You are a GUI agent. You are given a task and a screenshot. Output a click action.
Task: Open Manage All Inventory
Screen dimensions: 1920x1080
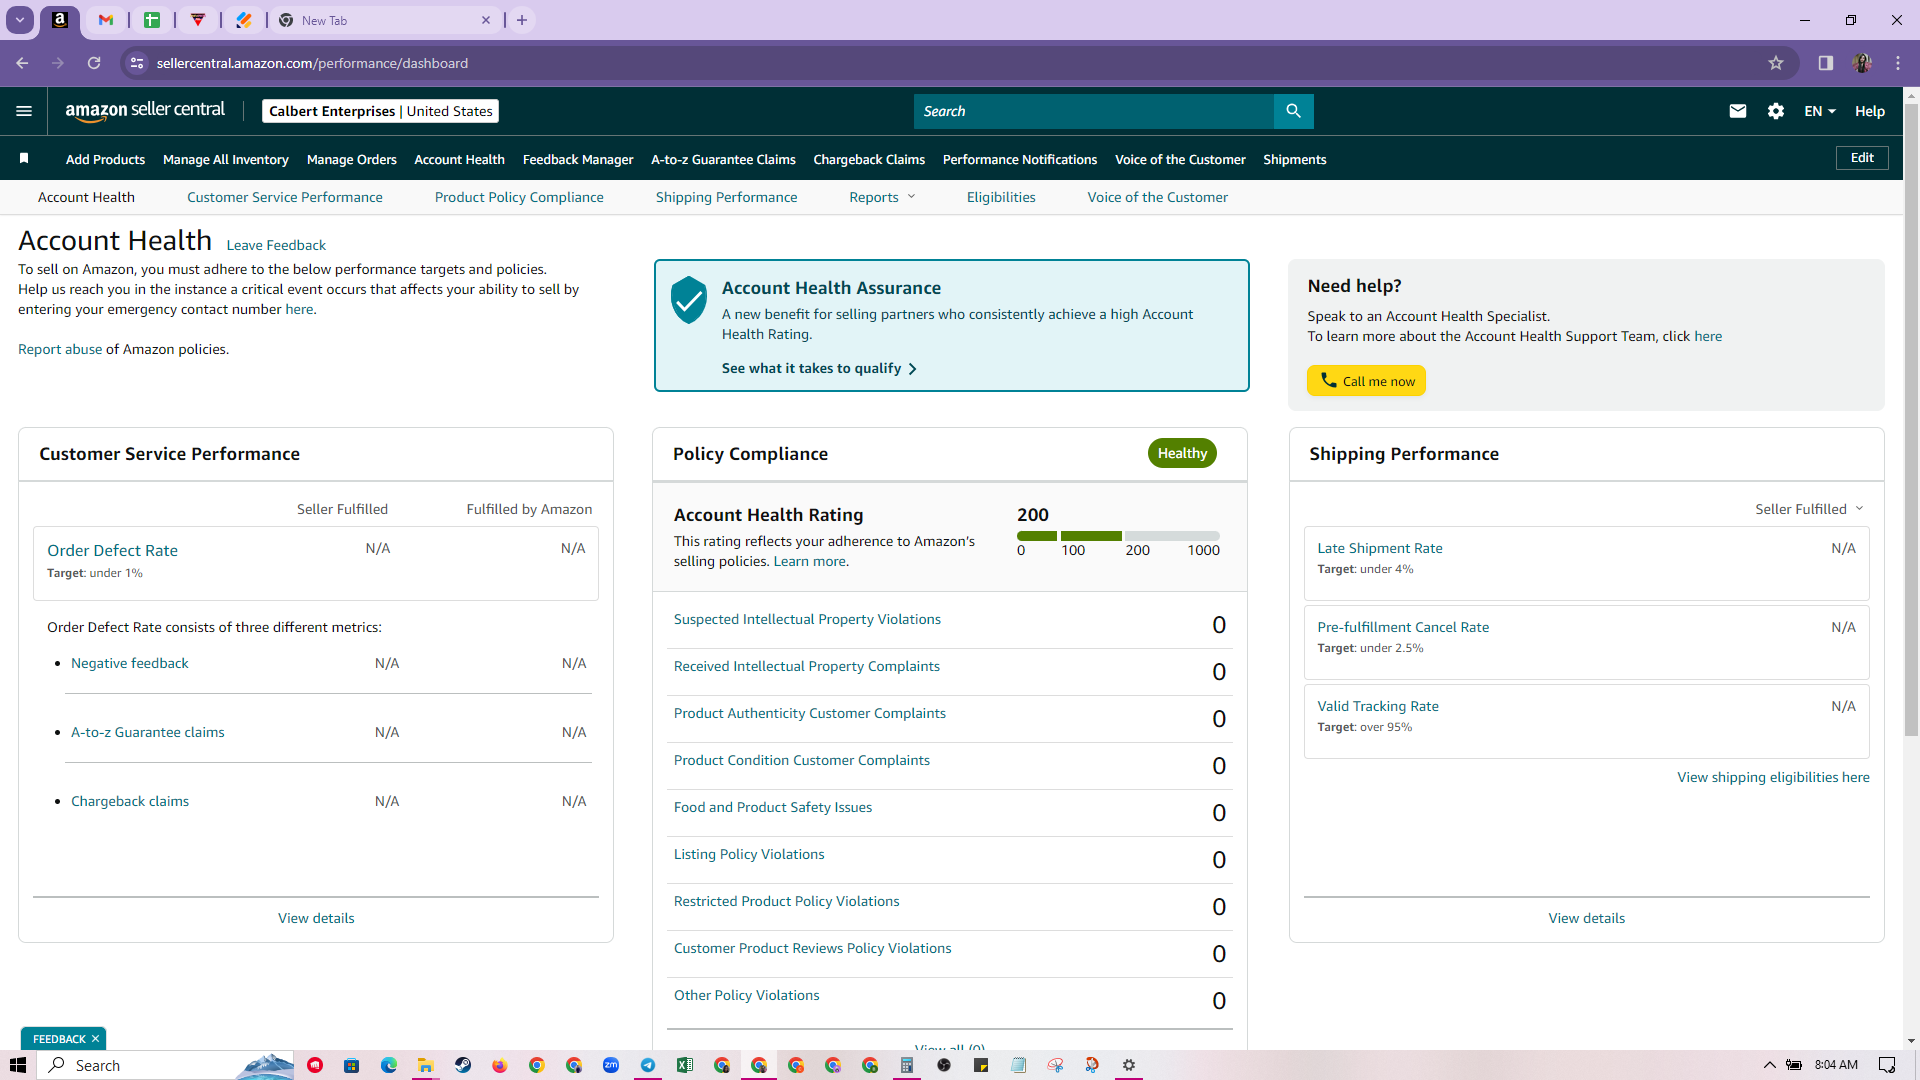(x=226, y=159)
